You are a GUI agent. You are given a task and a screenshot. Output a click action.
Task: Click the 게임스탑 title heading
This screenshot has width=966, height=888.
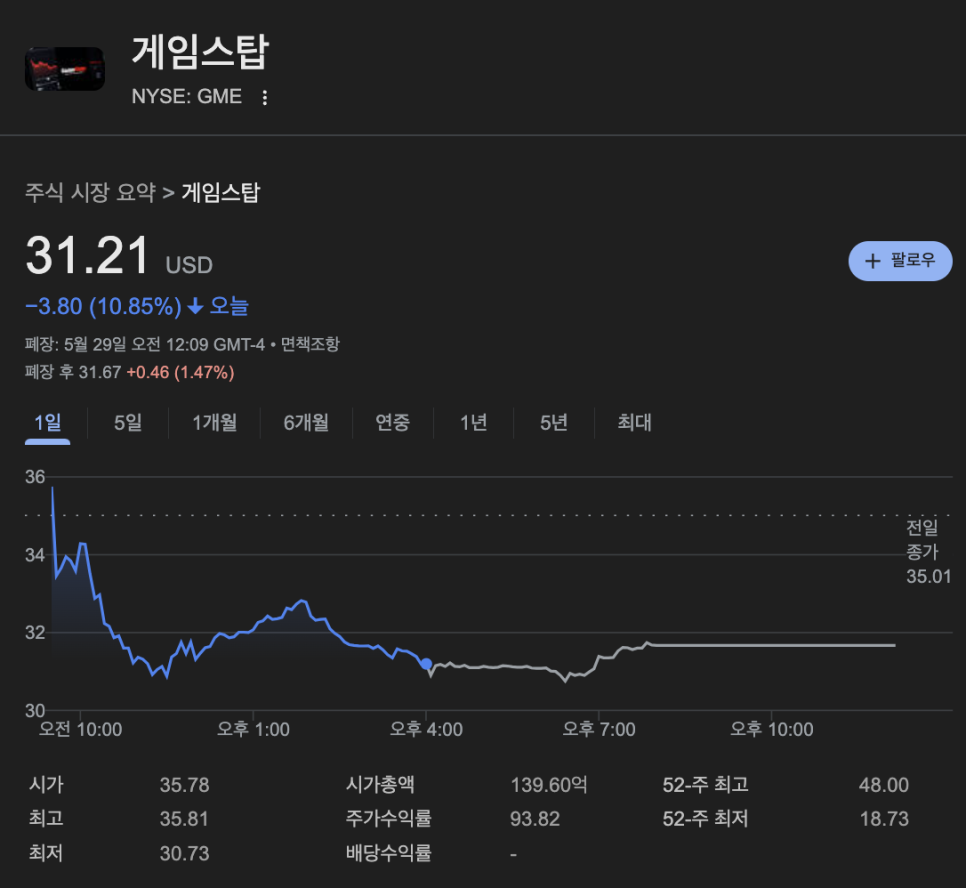point(200,52)
